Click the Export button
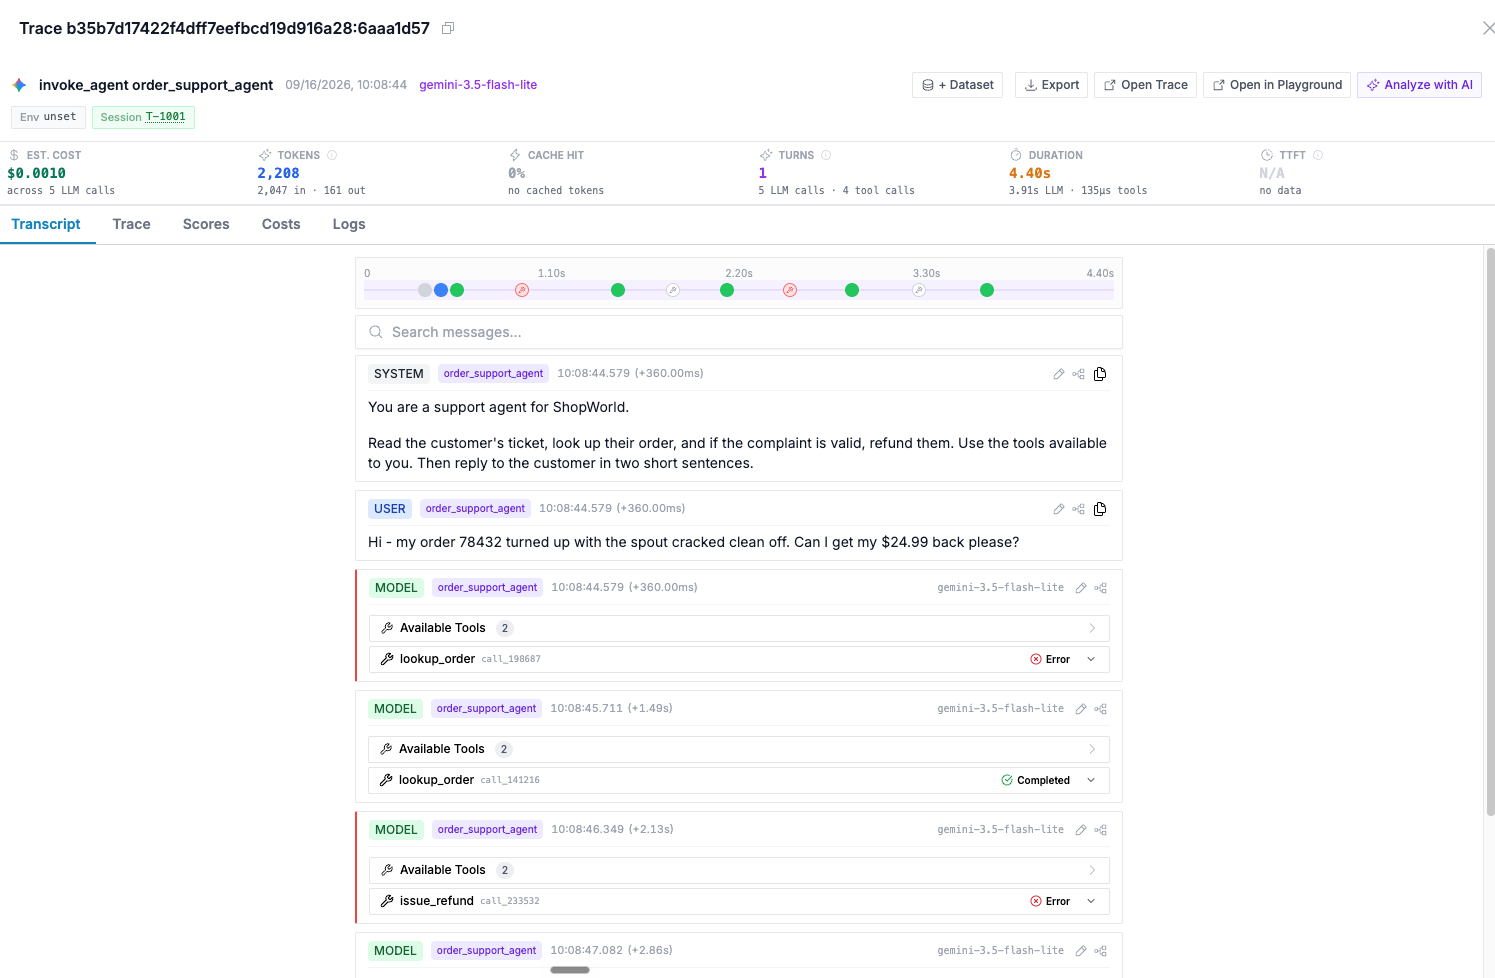1495x978 pixels. coord(1051,85)
